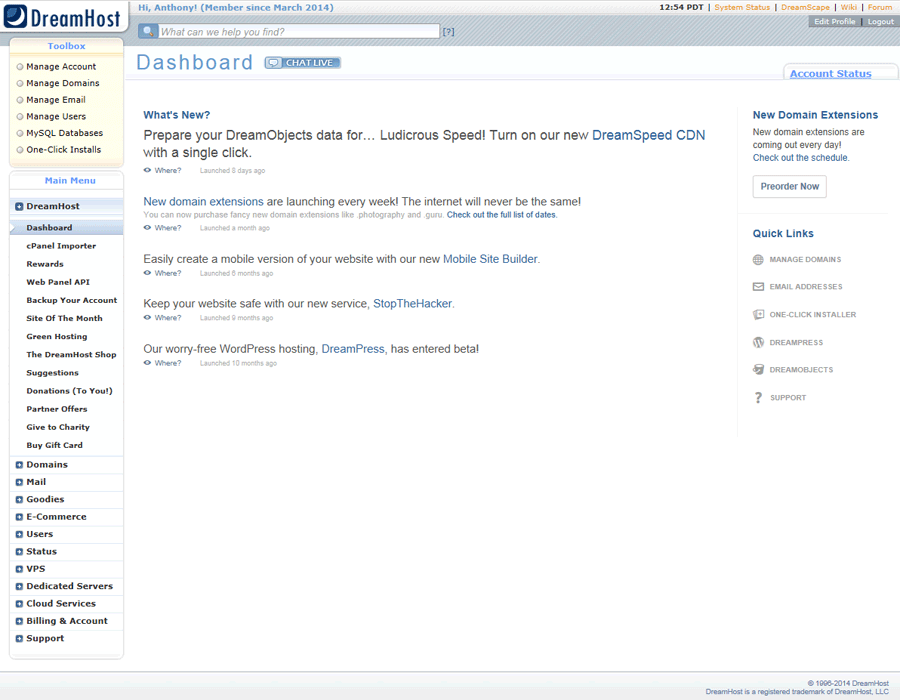Click eye icon under New domain extensions news

(x=148, y=228)
